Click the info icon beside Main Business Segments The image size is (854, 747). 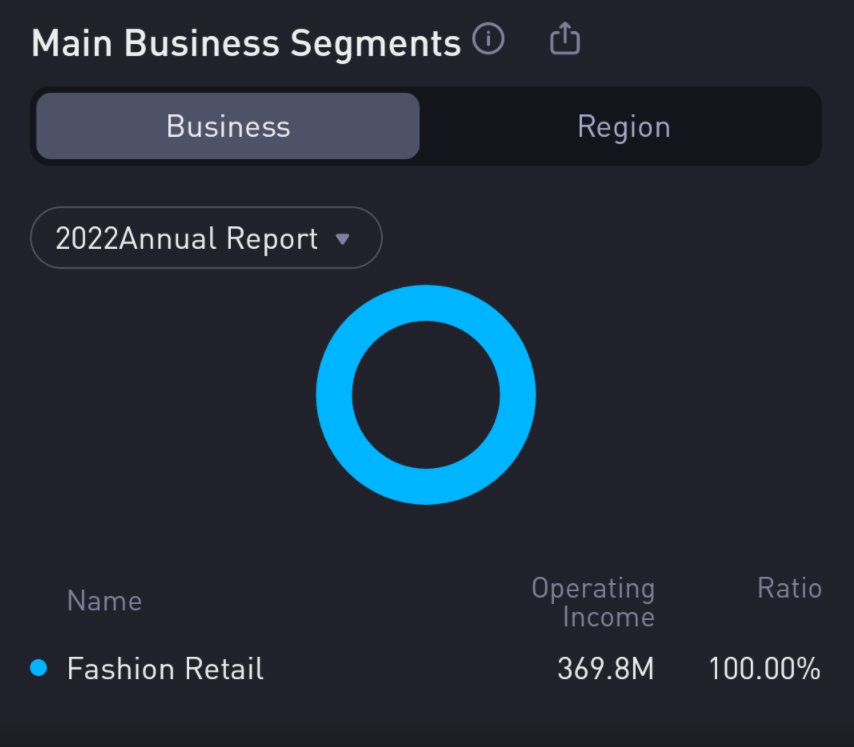tap(488, 41)
